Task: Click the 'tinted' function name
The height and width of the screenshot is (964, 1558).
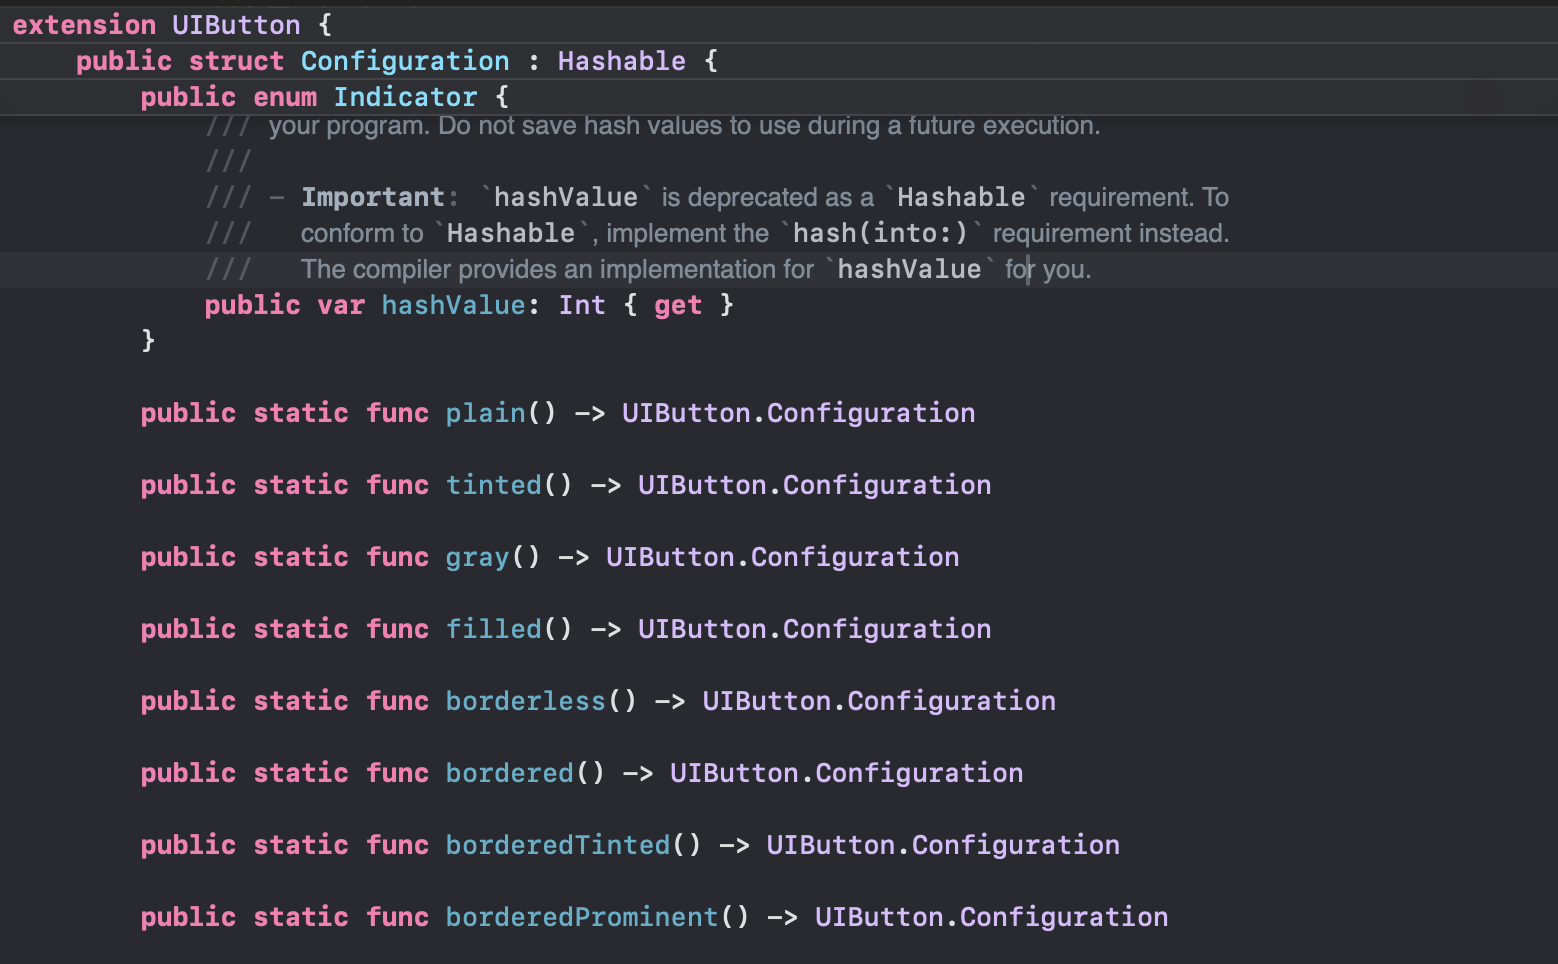Action: tap(494, 485)
